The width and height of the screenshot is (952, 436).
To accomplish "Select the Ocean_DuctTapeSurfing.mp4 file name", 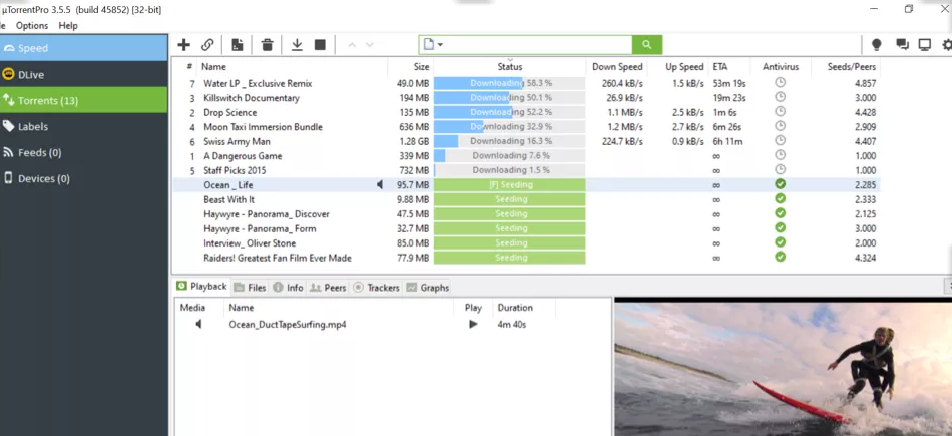I will 287,325.
